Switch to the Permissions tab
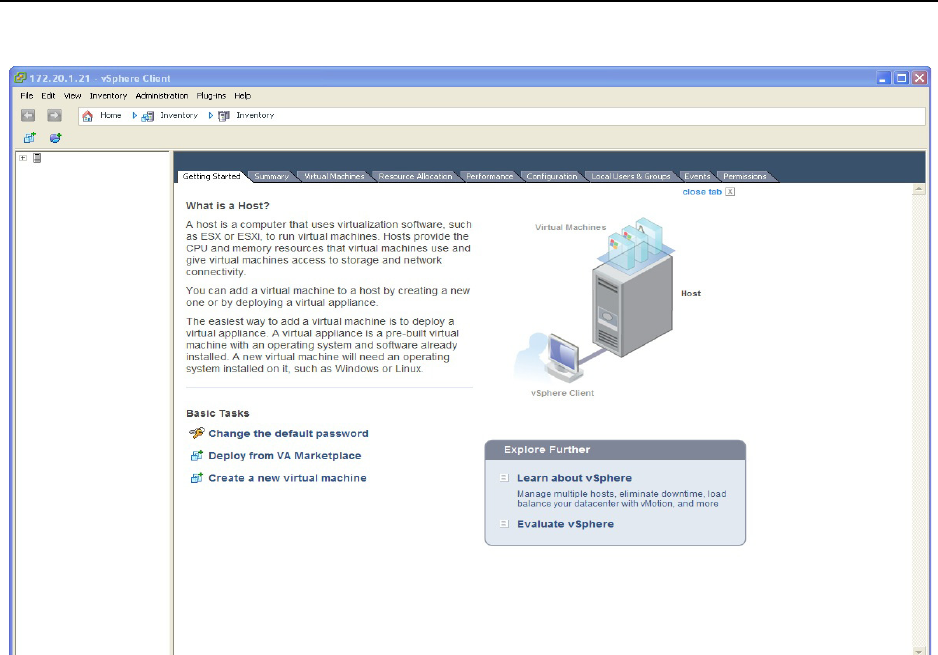Image resolution: width=938 pixels, height=655 pixels. [744, 176]
